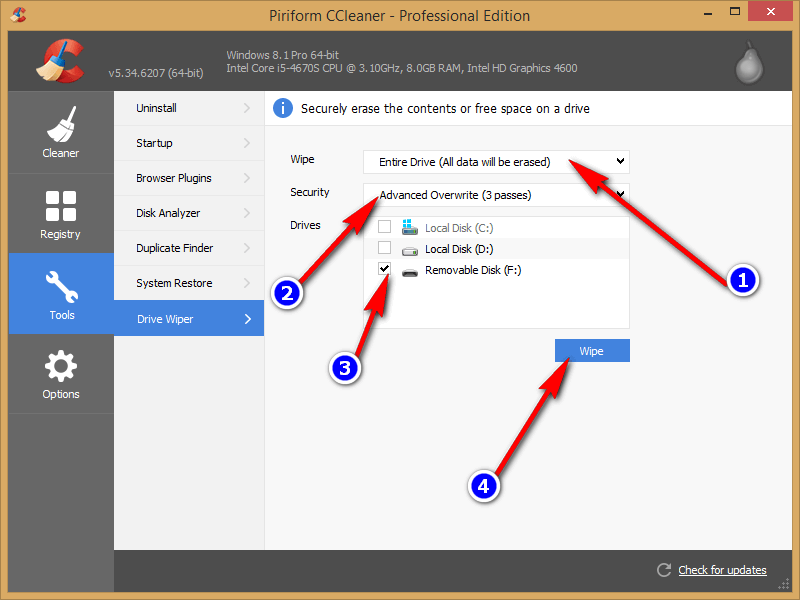Click the Local Disk (C:) Windows drive icon

point(409,227)
